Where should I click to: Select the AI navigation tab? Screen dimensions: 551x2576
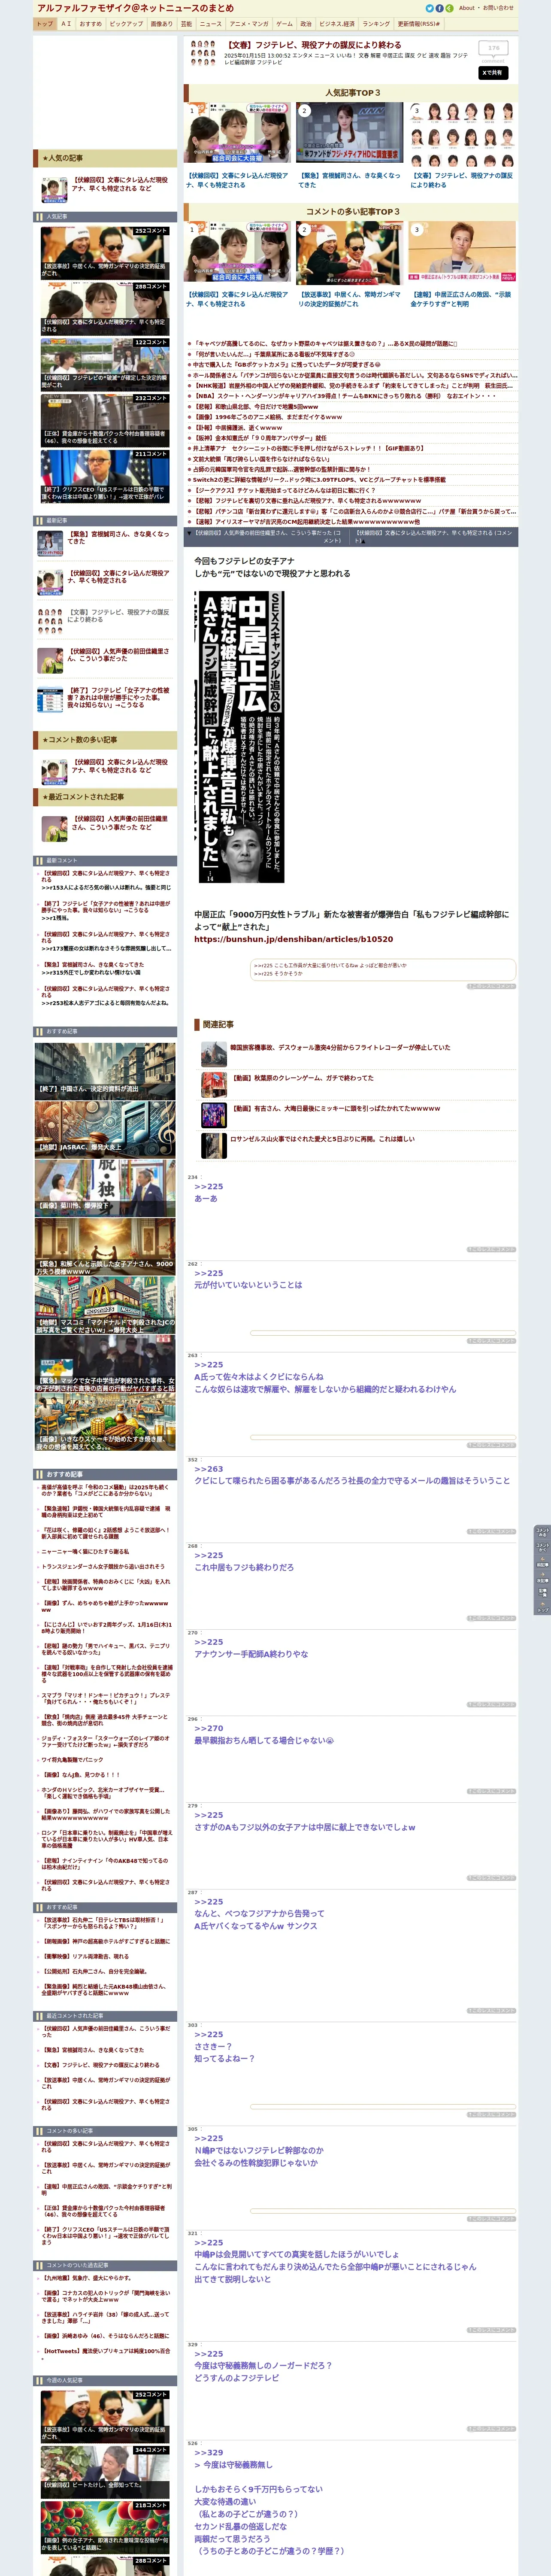click(66, 23)
